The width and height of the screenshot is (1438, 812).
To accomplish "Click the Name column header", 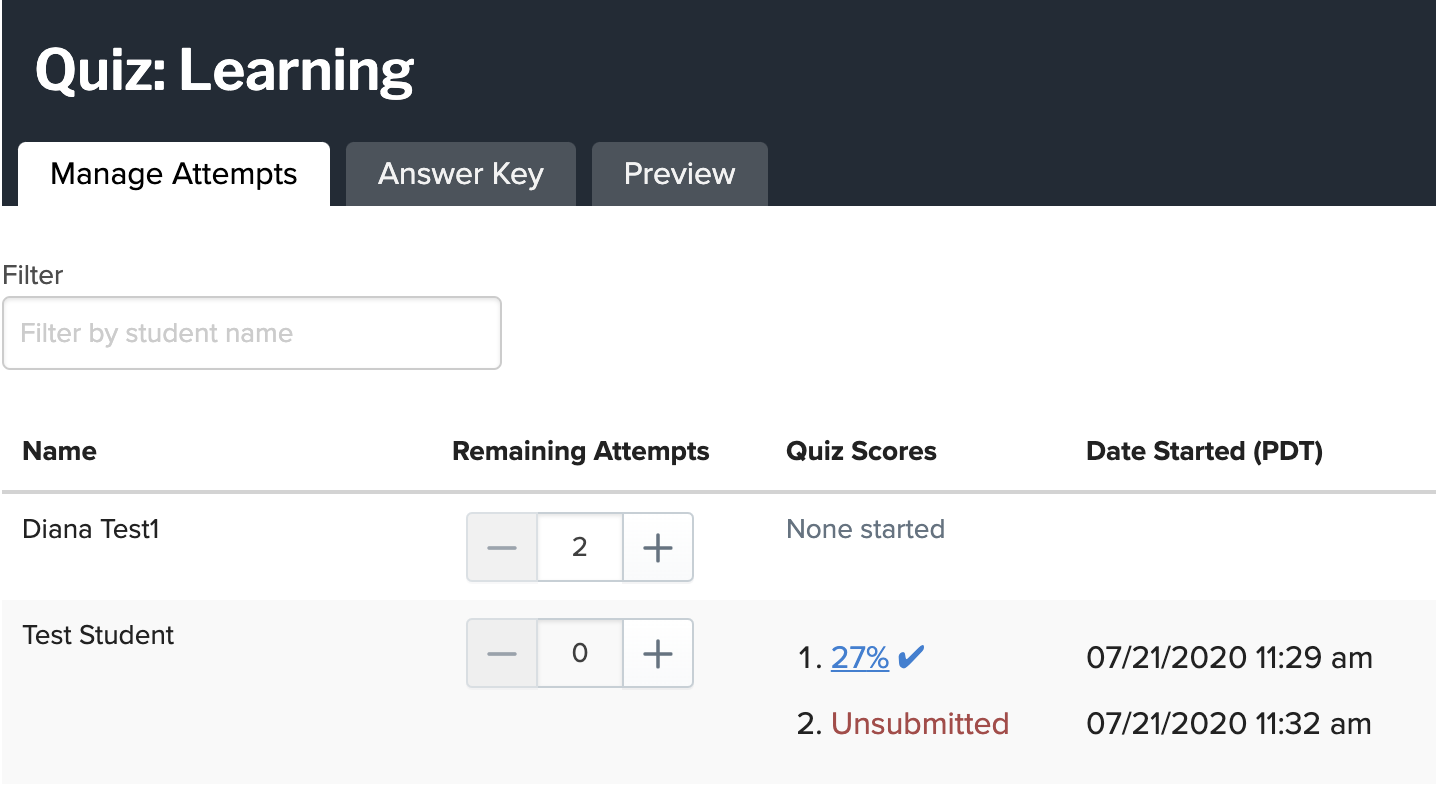I will (x=59, y=451).
